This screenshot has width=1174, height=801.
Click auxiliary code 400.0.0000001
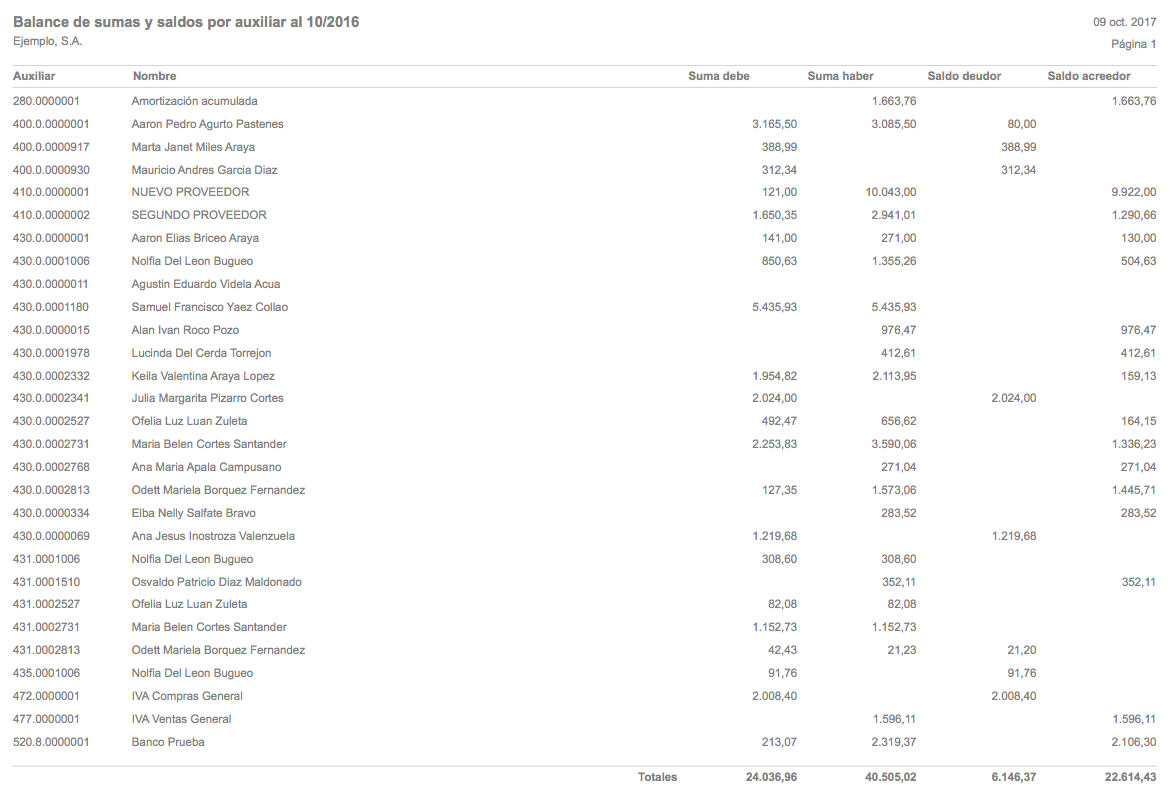click(x=51, y=124)
